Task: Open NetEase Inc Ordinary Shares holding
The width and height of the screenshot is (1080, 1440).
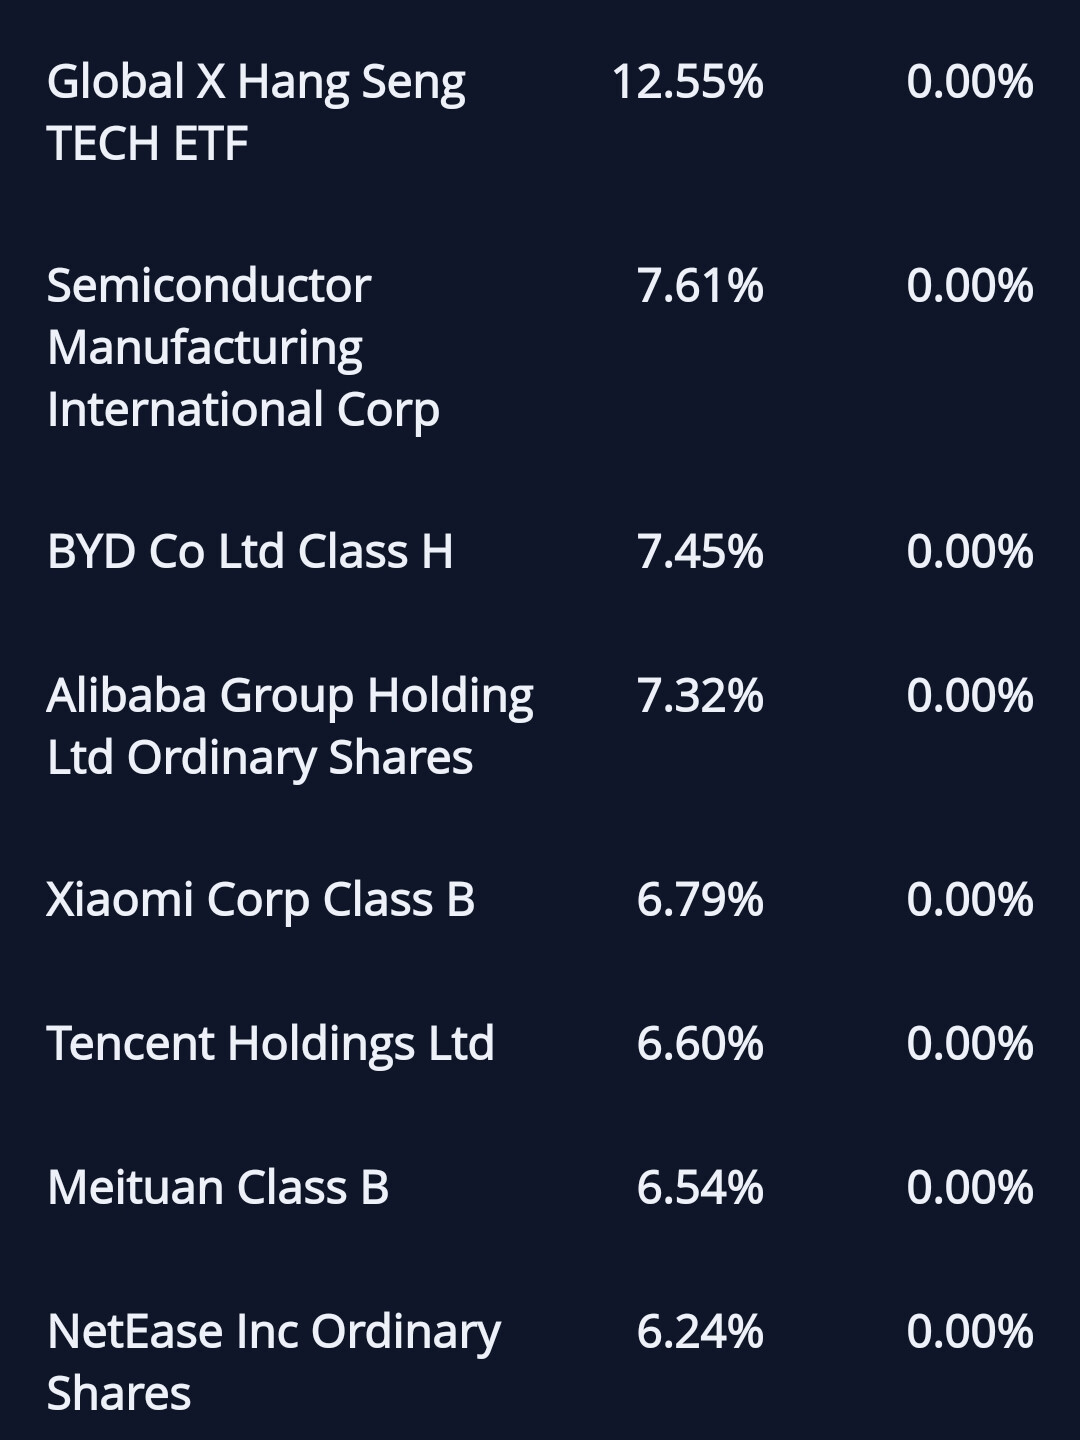Action: [273, 1361]
